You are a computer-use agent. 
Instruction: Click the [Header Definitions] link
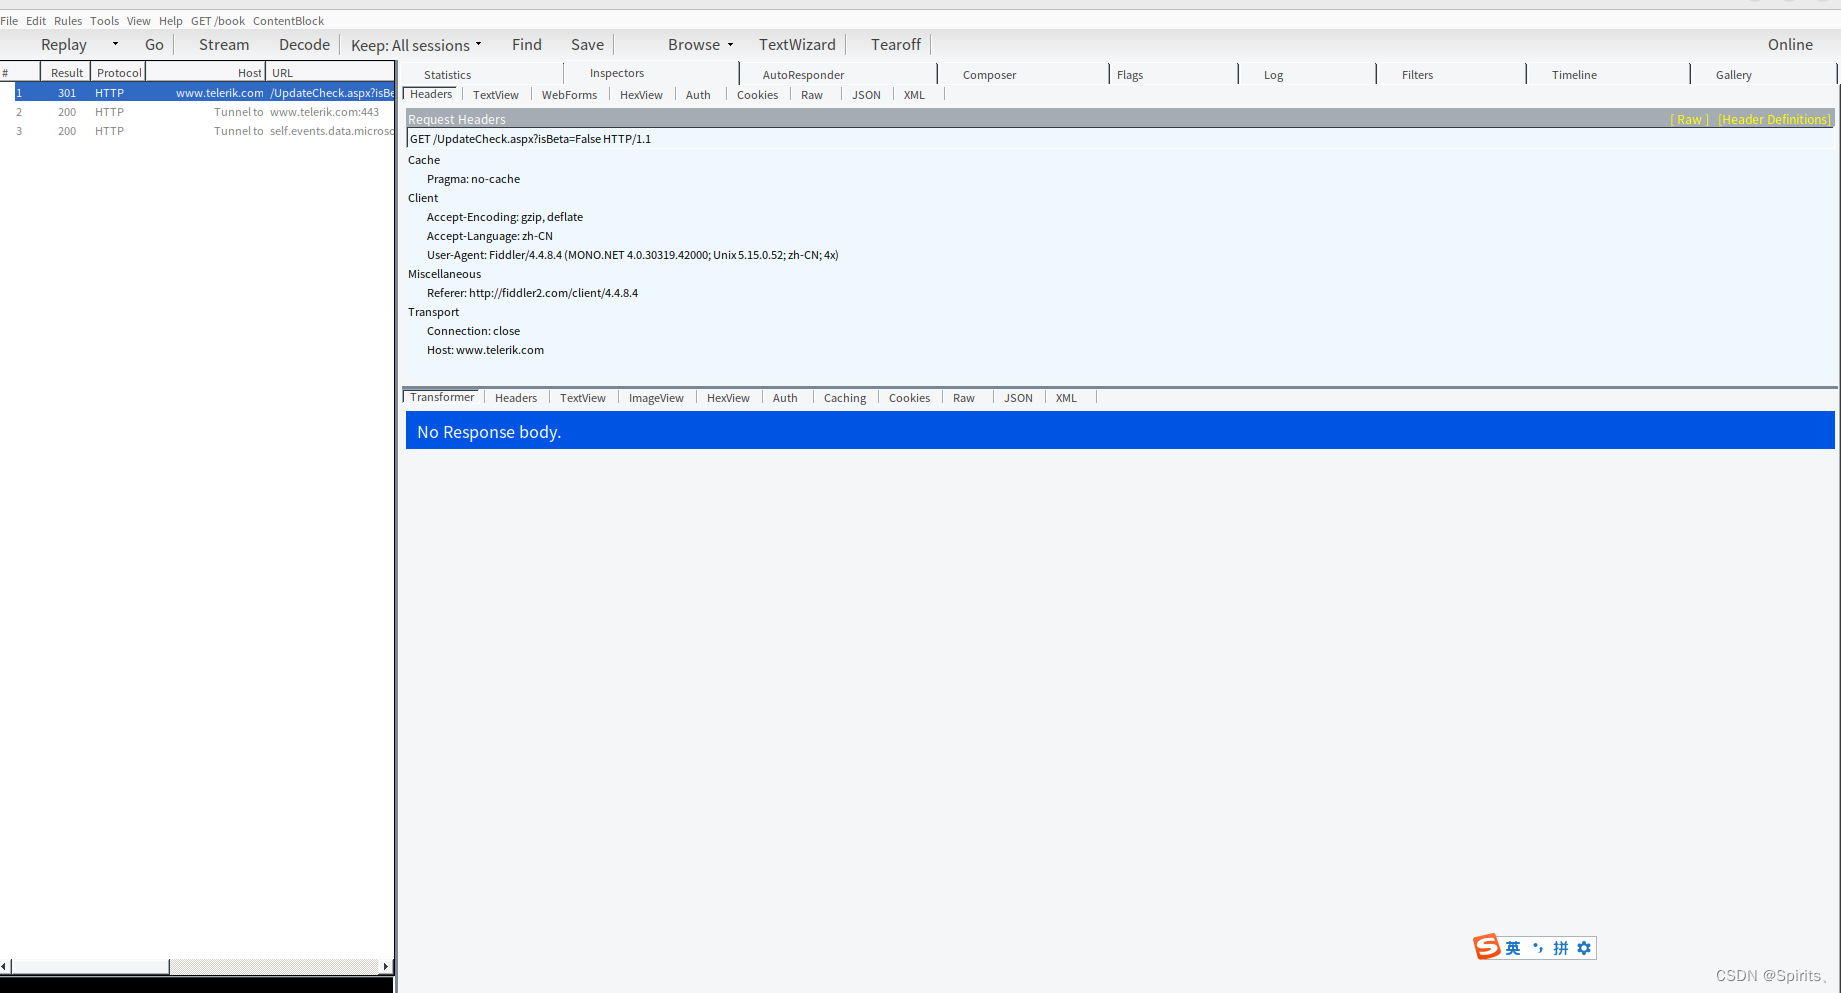point(1775,119)
